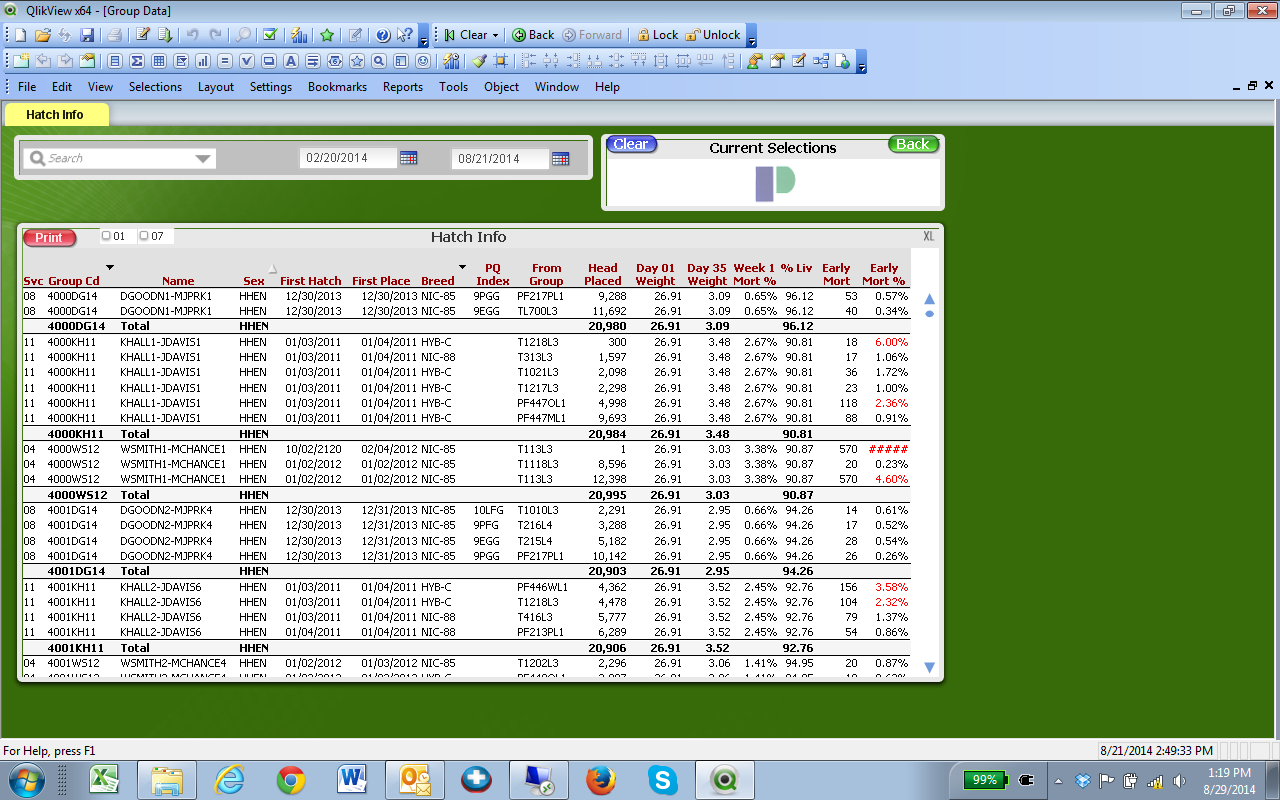Save the document using the floppy disk icon
The height and width of the screenshot is (800, 1280).
(87, 35)
